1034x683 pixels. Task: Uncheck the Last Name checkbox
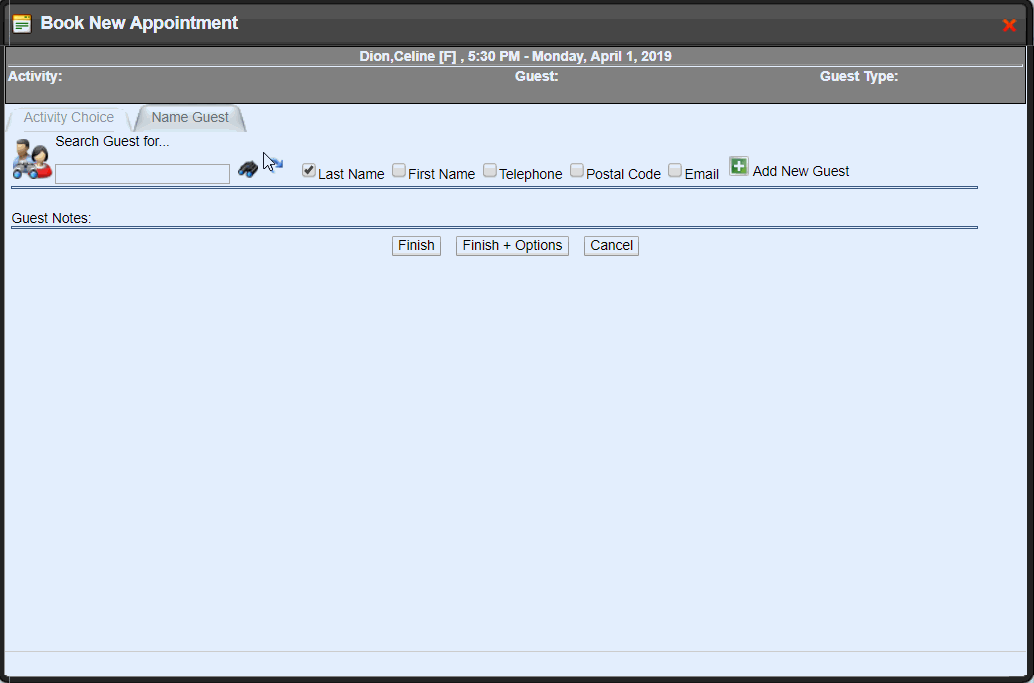309,170
